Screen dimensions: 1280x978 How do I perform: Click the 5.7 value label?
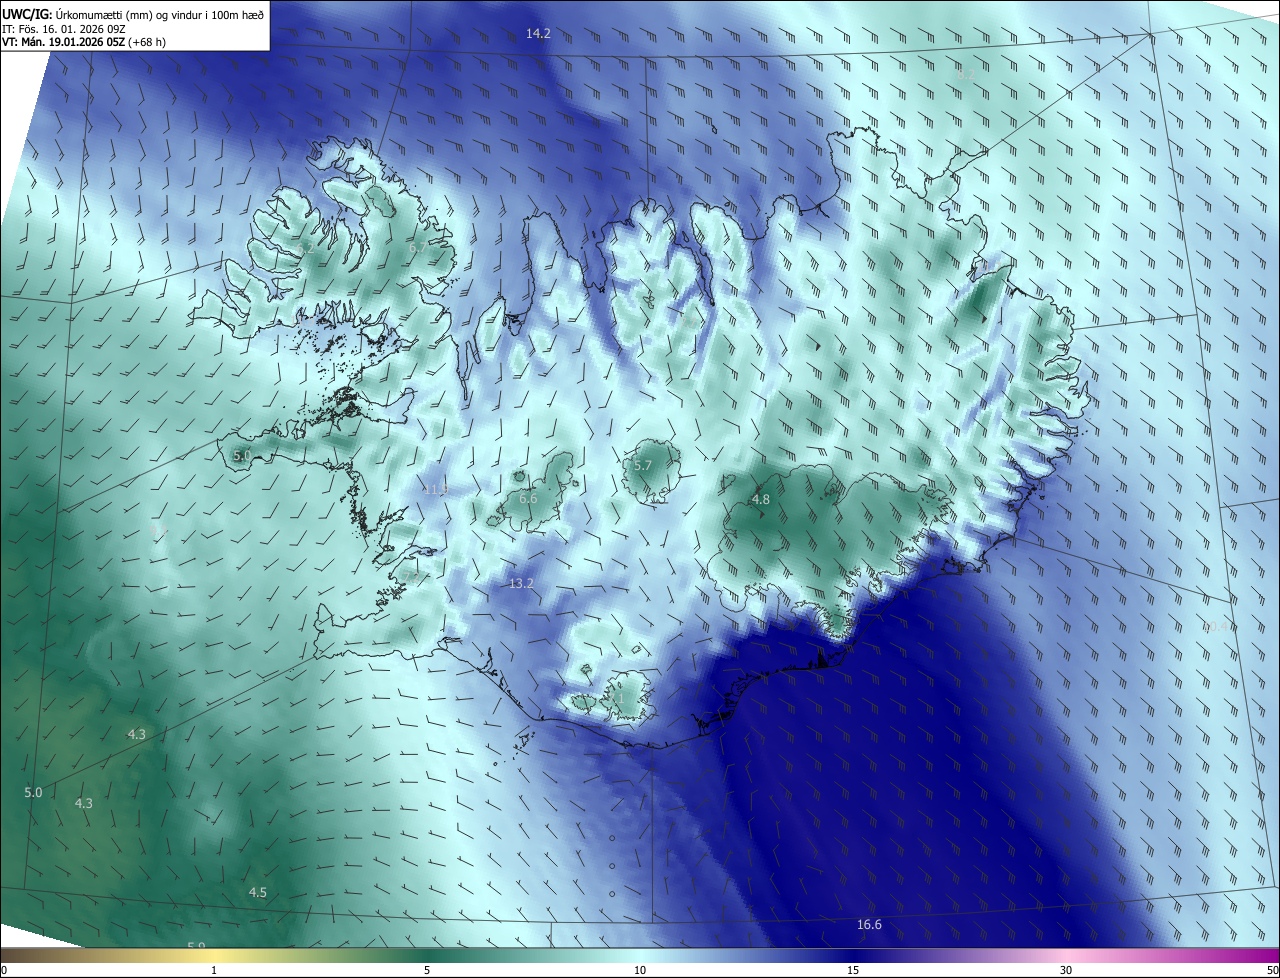tap(643, 465)
